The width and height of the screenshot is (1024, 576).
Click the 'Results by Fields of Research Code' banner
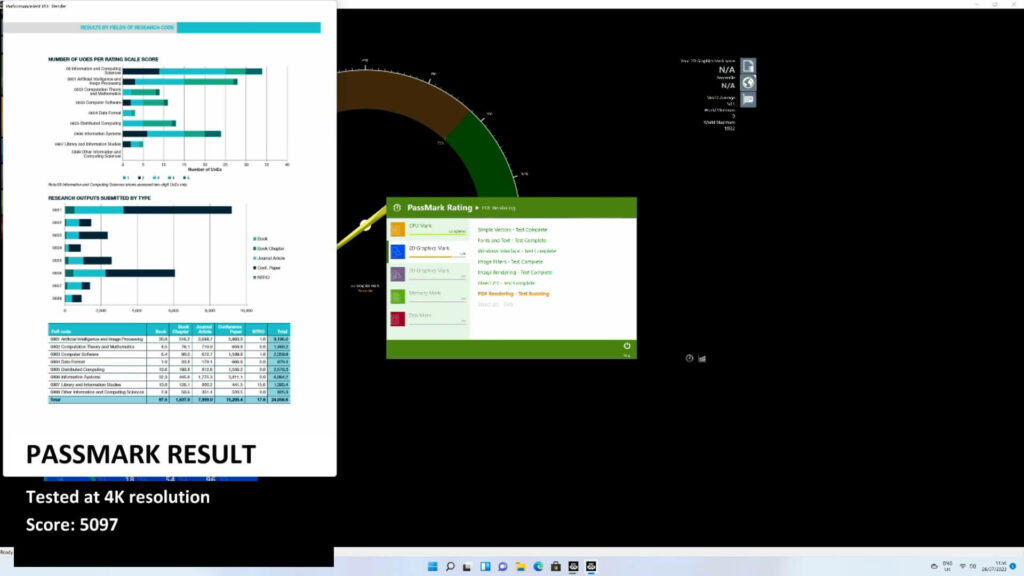(x=162, y=27)
